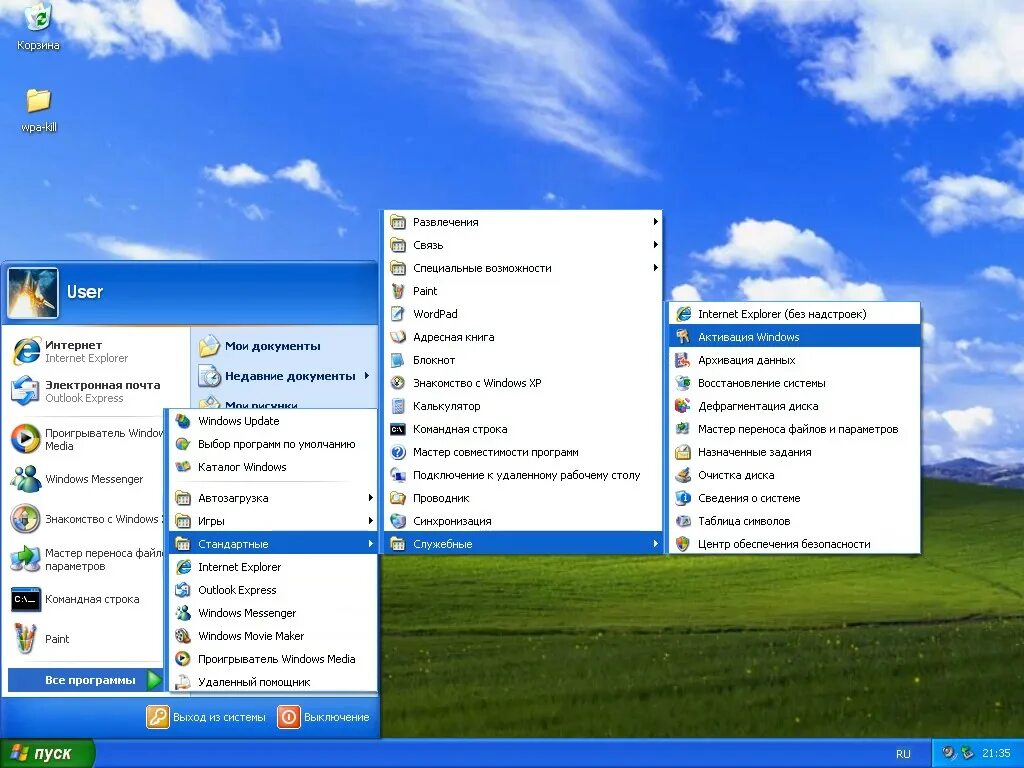The image size is (1024, 768).
Task: Click the RU language indicator on the taskbar
Action: (x=903, y=753)
